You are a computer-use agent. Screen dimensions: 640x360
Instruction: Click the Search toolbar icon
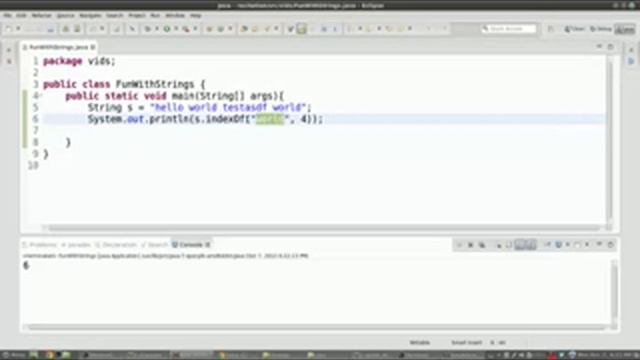point(267,29)
